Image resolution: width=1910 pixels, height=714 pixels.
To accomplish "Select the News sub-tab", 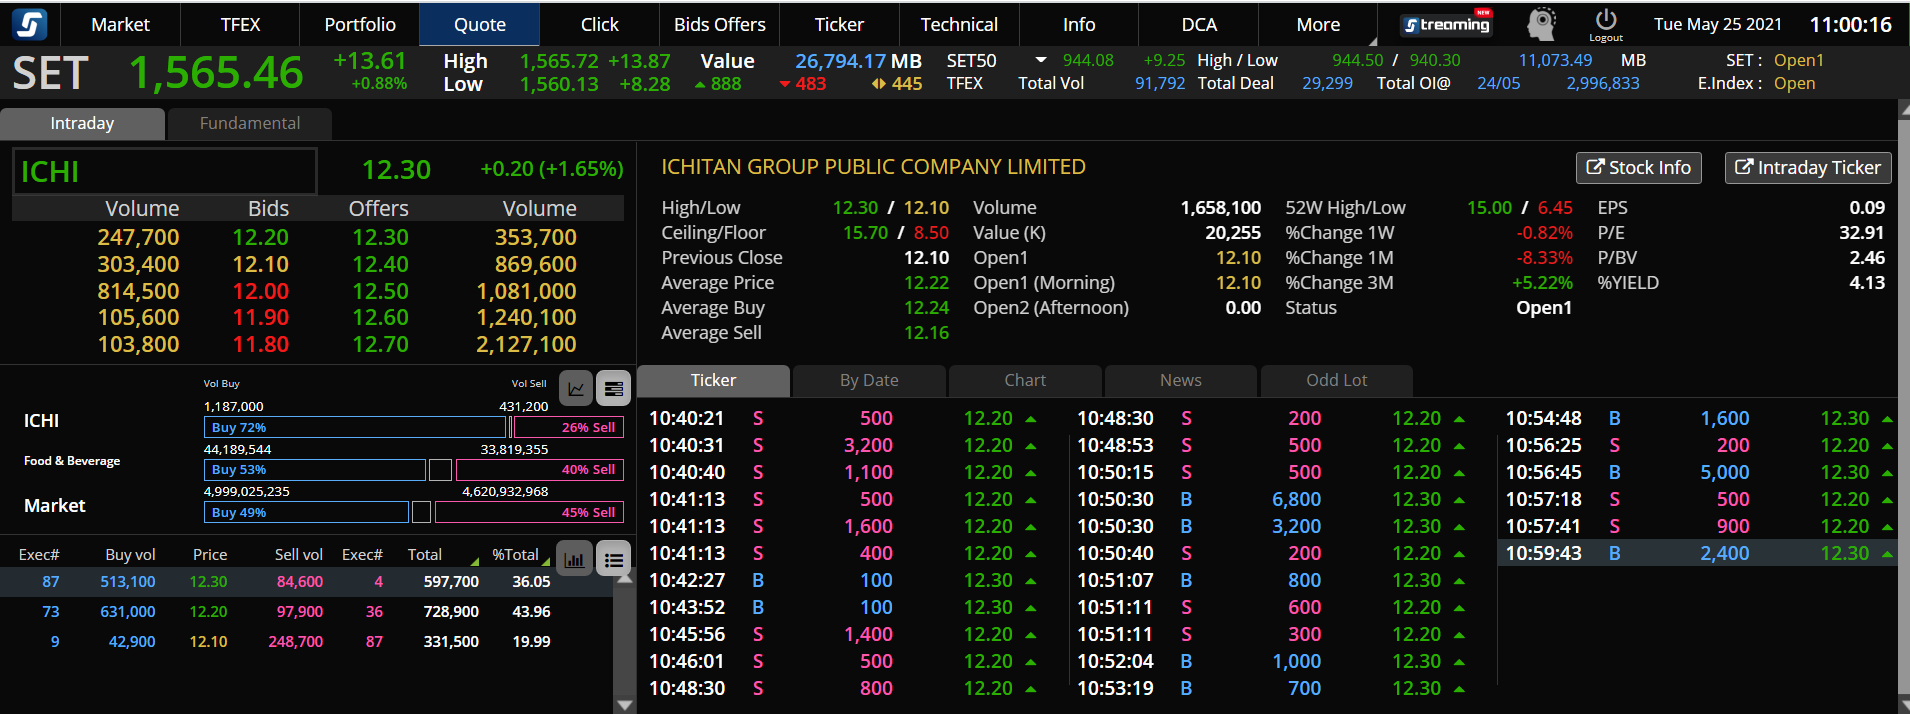I will tap(1181, 380).
